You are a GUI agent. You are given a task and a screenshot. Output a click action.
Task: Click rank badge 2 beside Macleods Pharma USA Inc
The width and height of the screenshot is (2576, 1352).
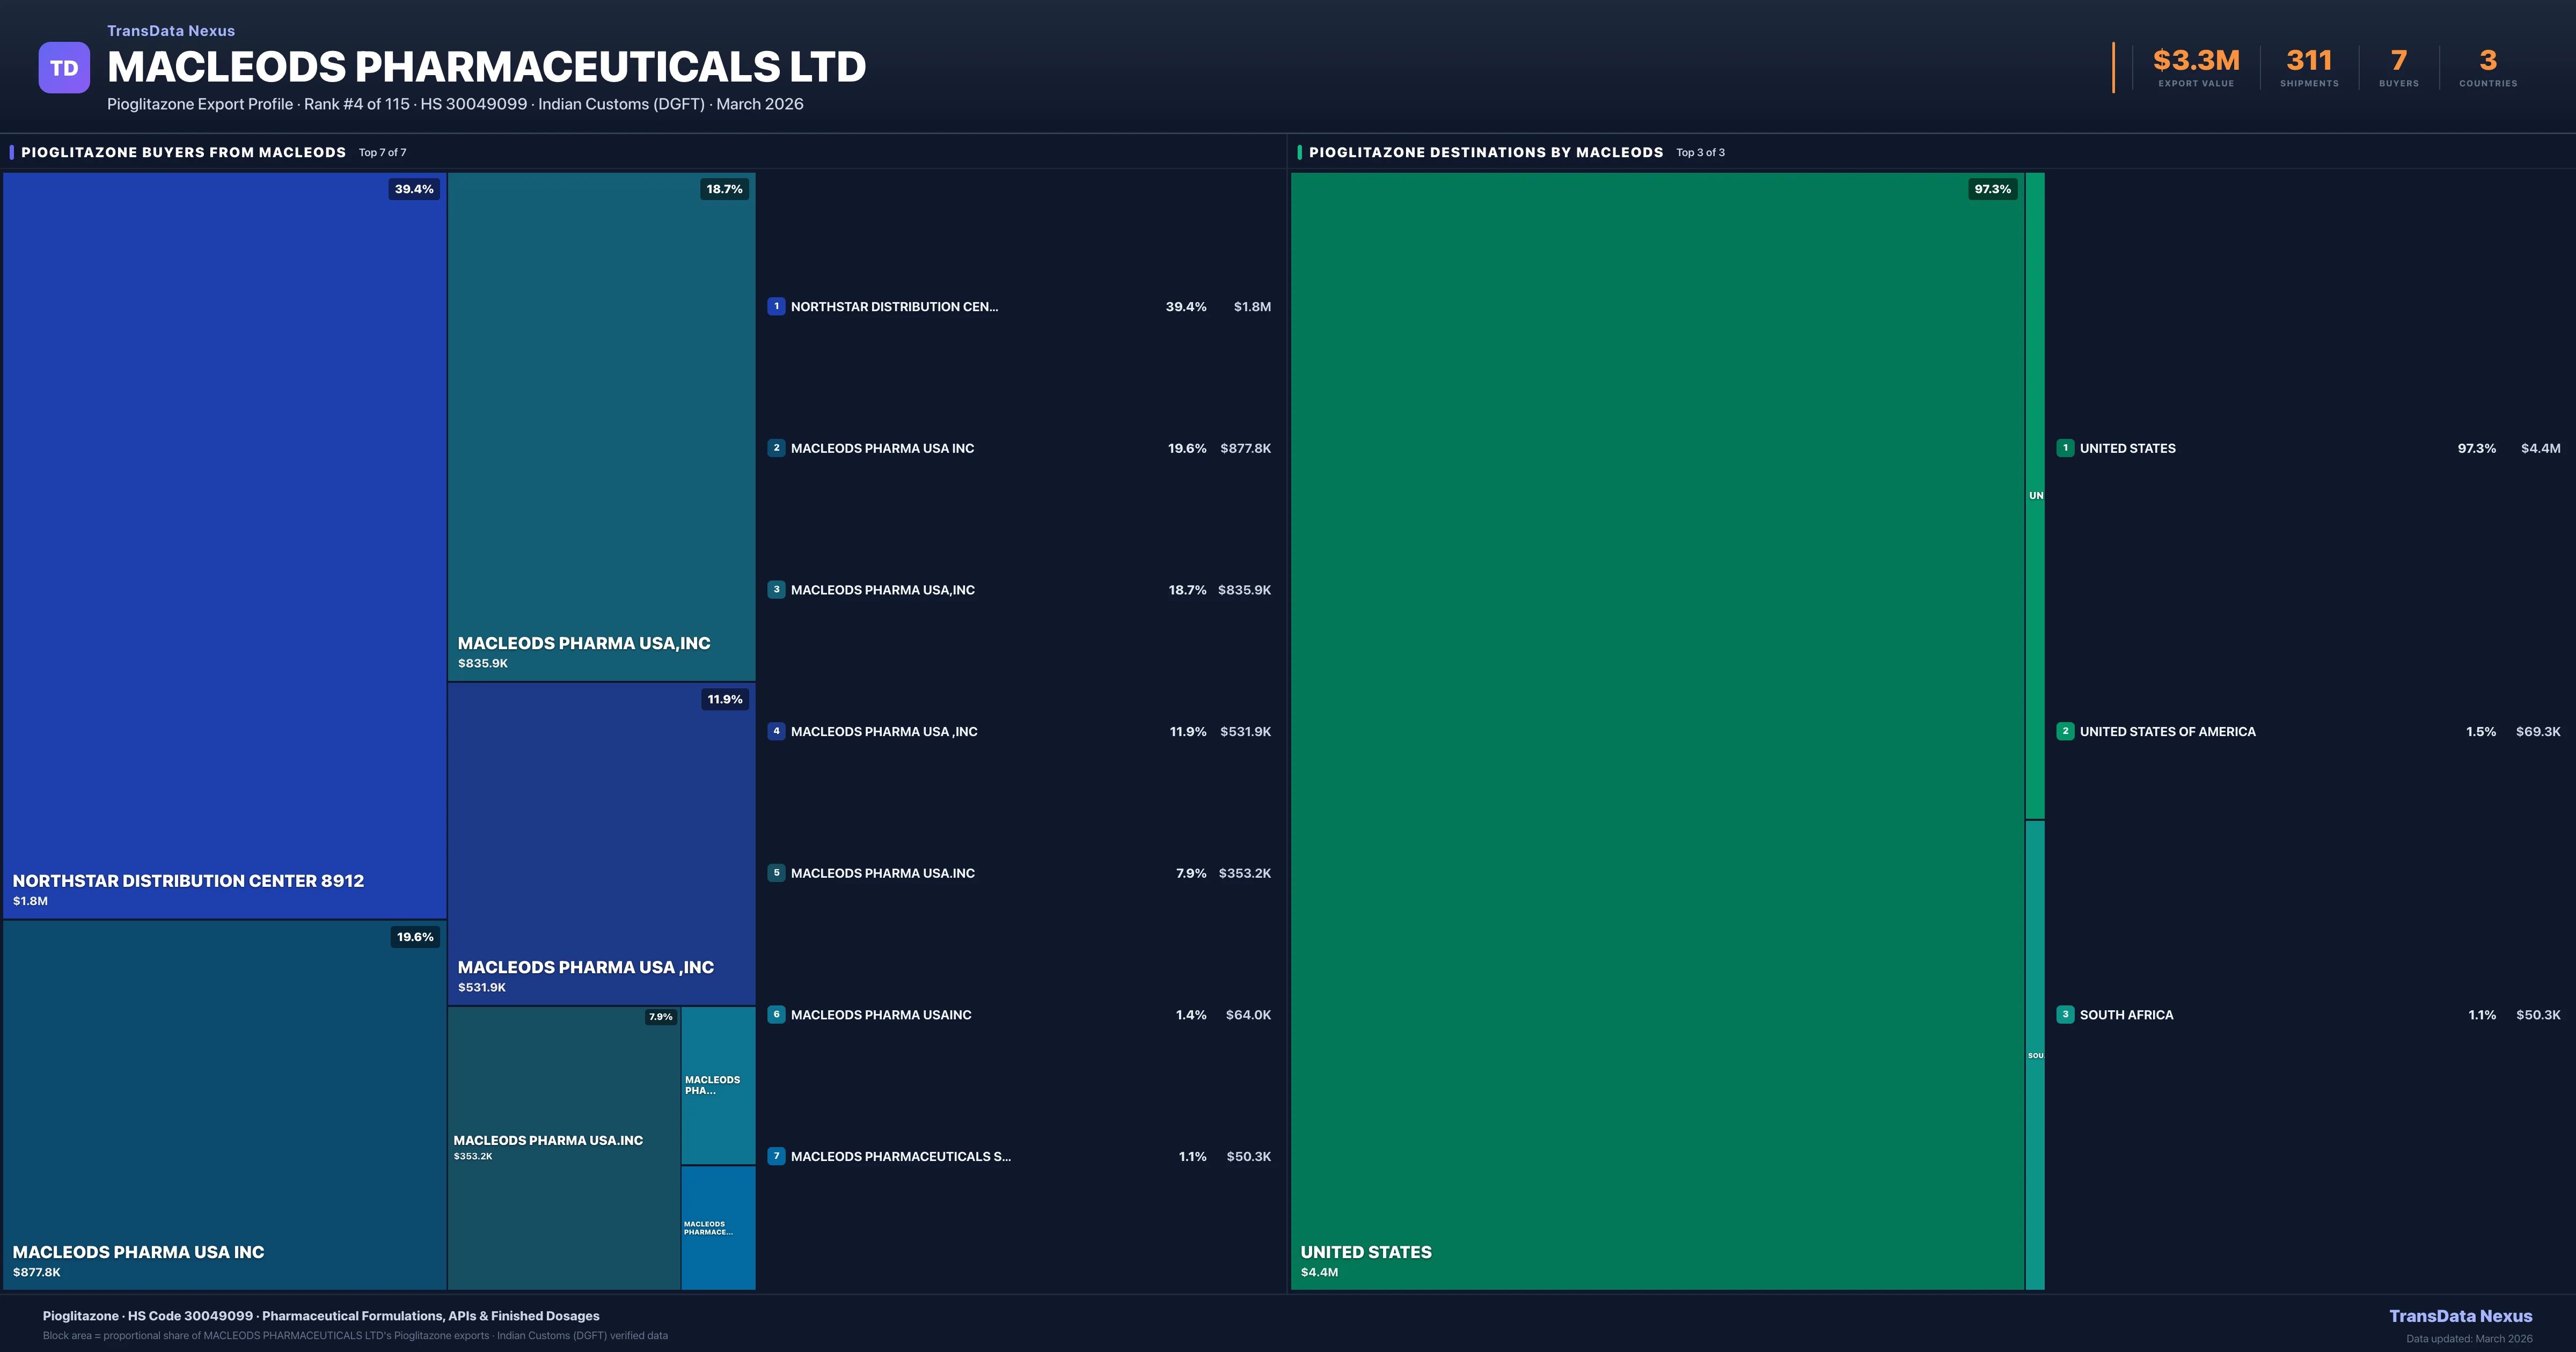[776, 448]
